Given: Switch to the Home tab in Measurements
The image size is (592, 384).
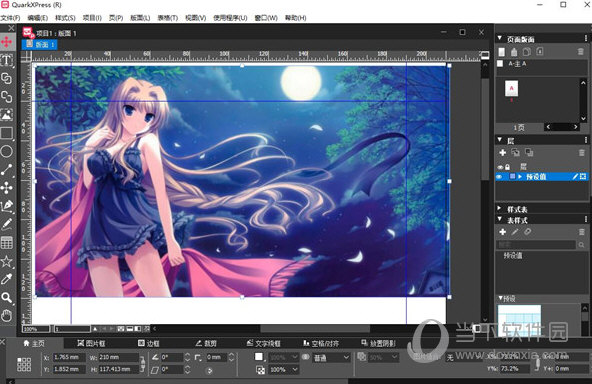Looking at the screenshot, I should pyautogui.click(x=34, y=343).
